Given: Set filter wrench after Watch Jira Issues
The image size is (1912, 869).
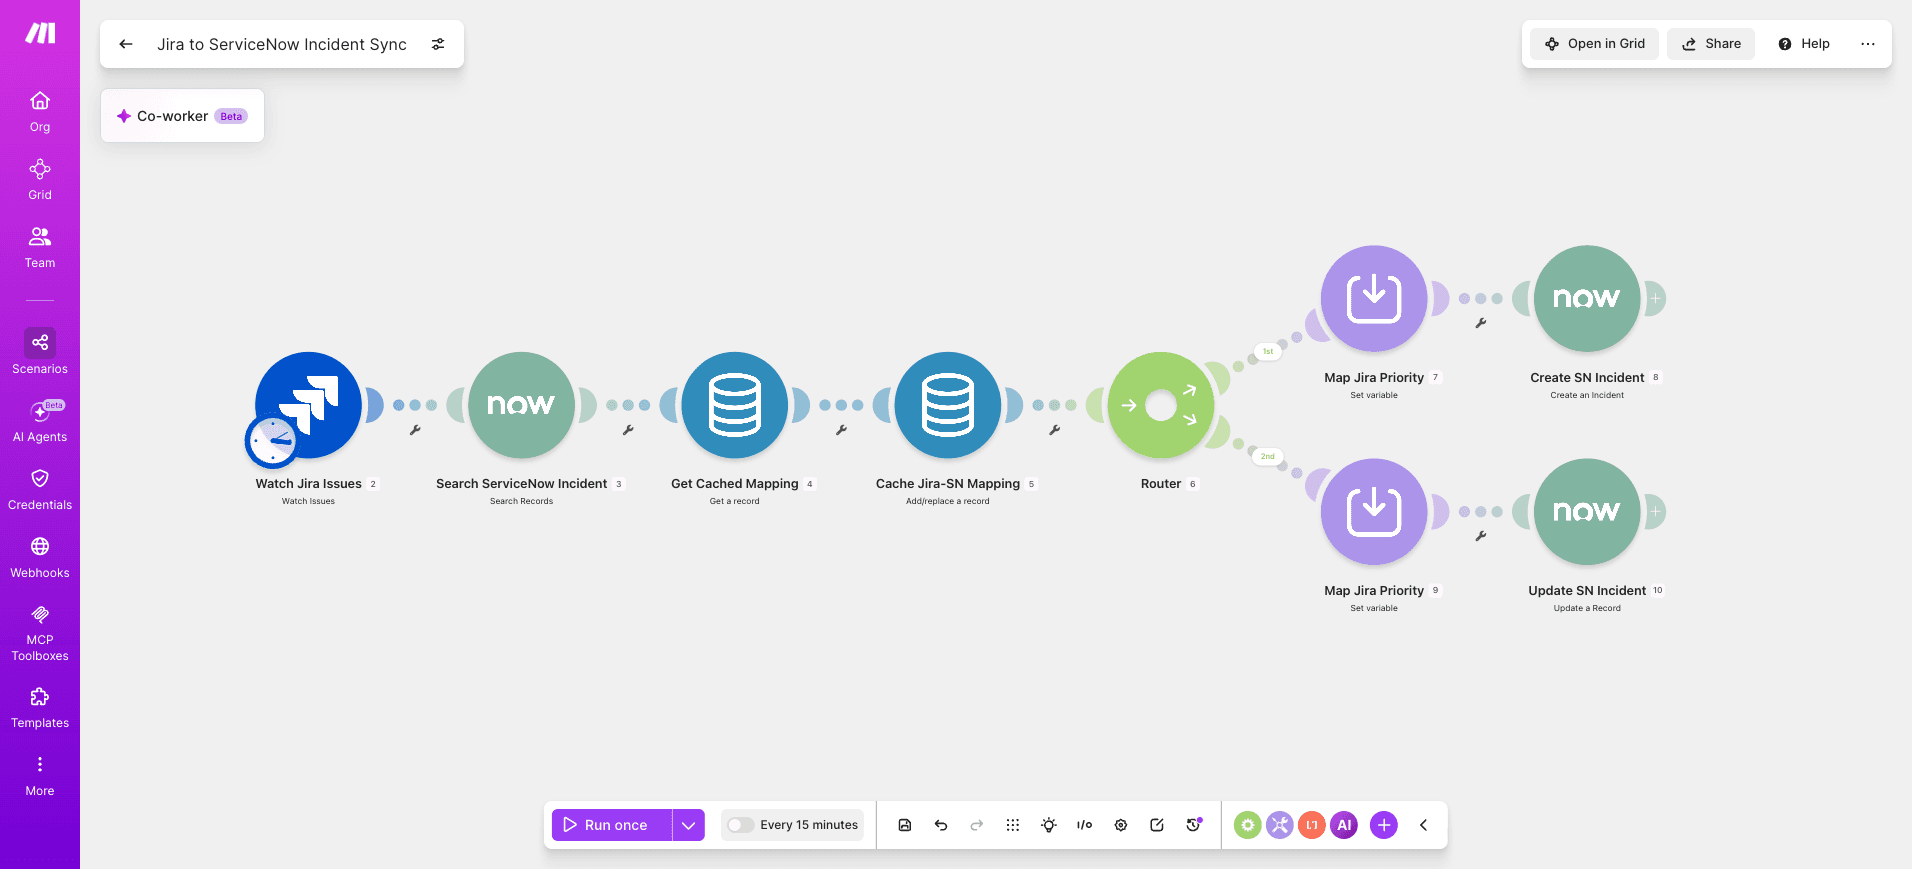Looking at the screenshot, I should pos(415,430).
